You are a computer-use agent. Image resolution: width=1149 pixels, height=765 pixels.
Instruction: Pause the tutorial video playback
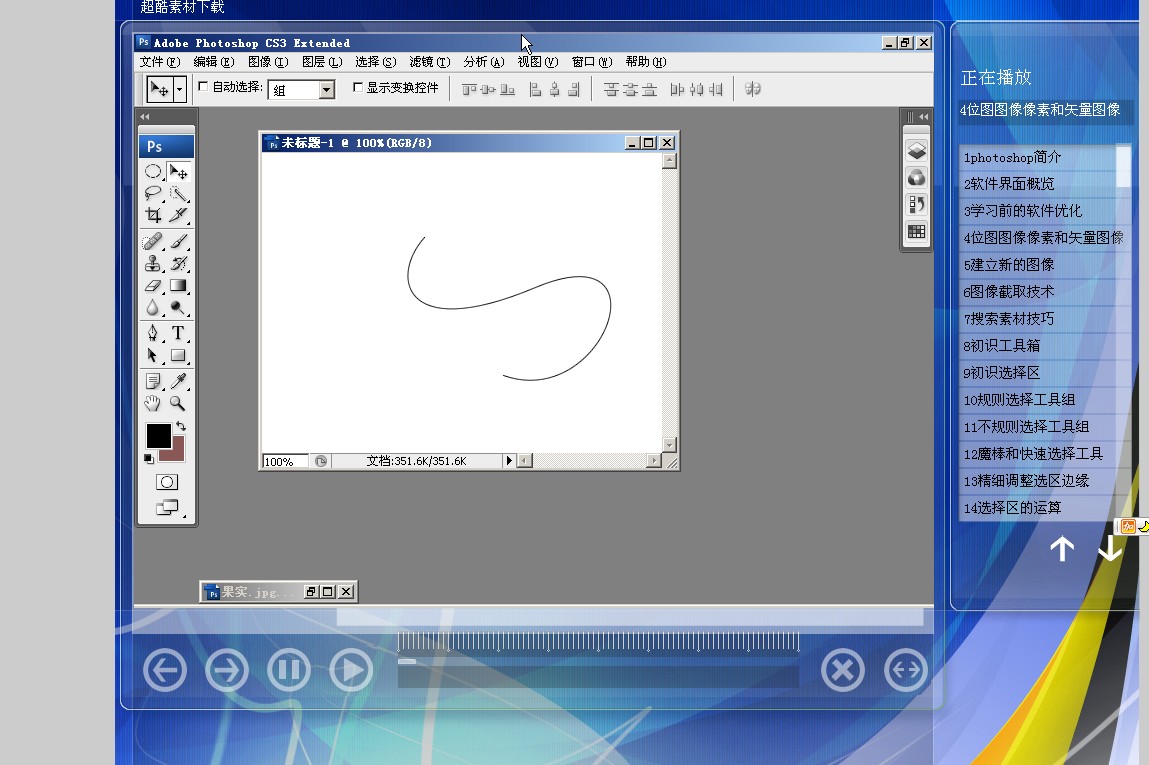[x=289, y=670]
